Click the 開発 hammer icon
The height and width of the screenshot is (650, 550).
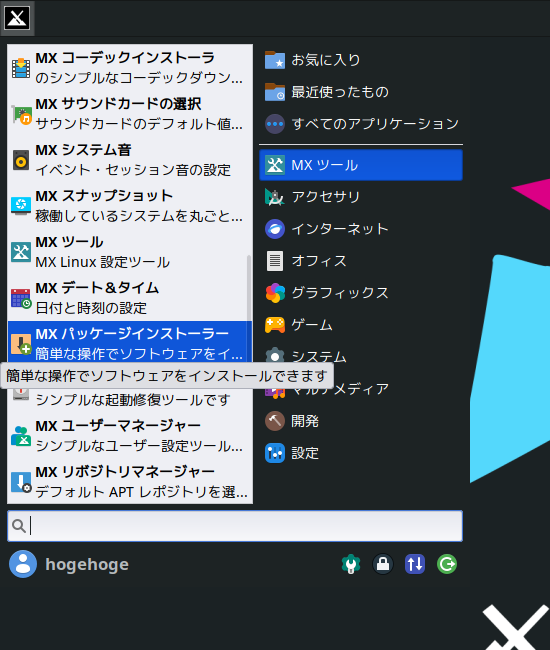click(275, 421)
